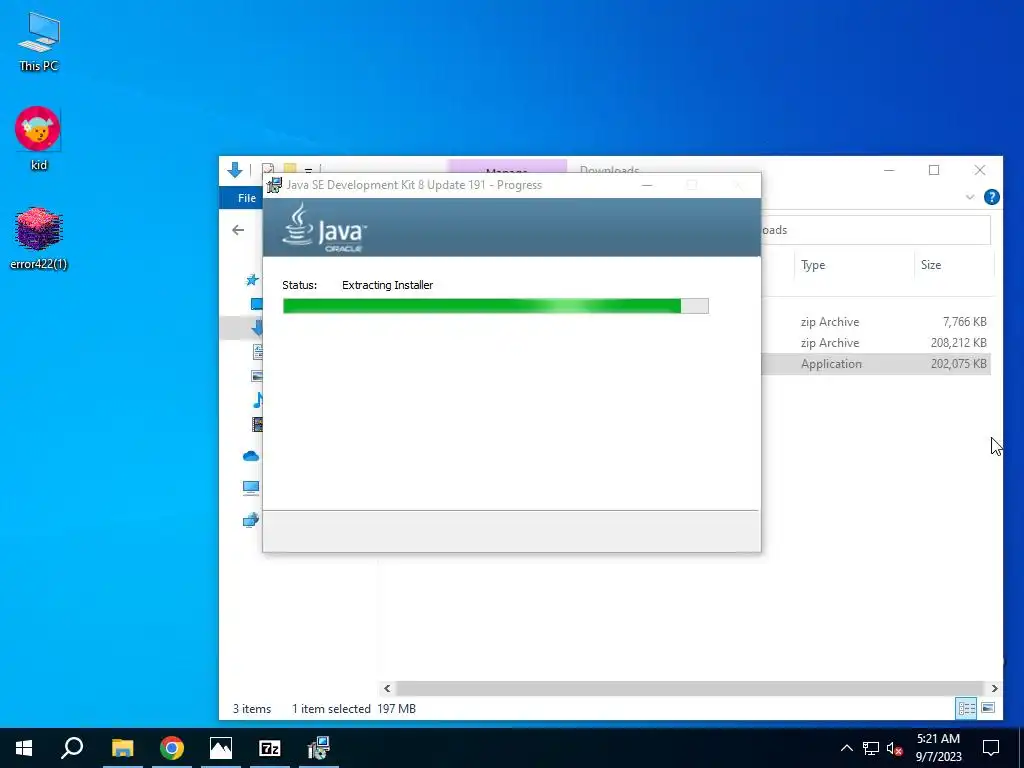Click Explorer back arrow button
The width and height of the screenshot is (1024, 768).
tap(238, 230)
